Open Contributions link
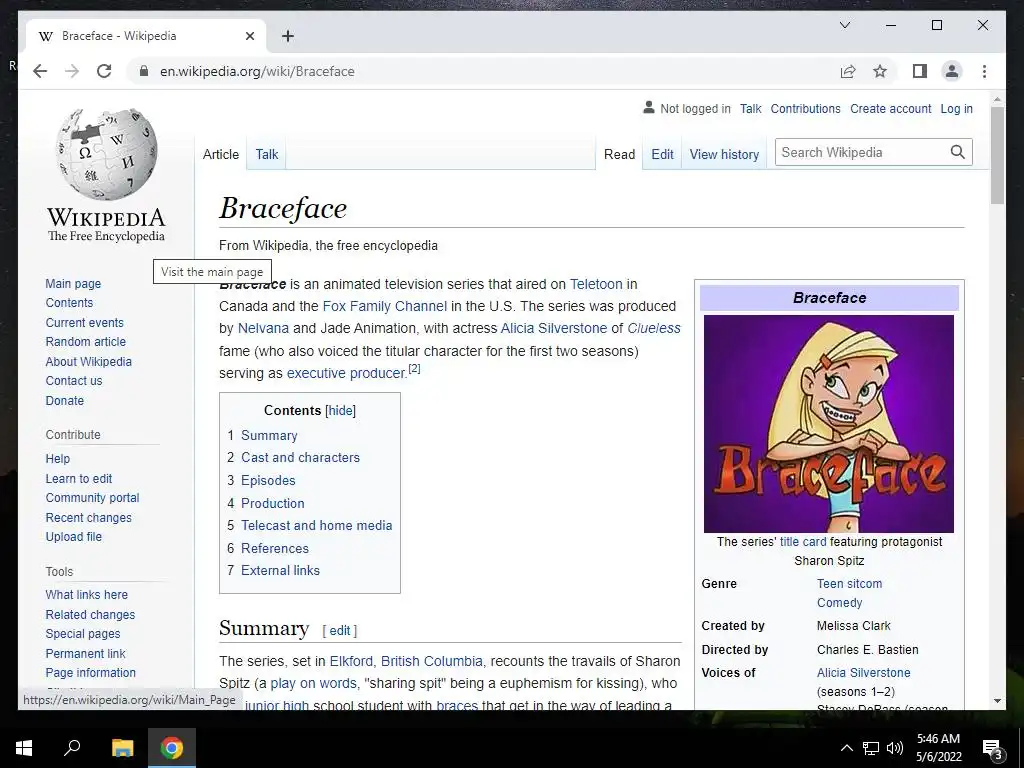1024x768 pixels. click(805, 108)
